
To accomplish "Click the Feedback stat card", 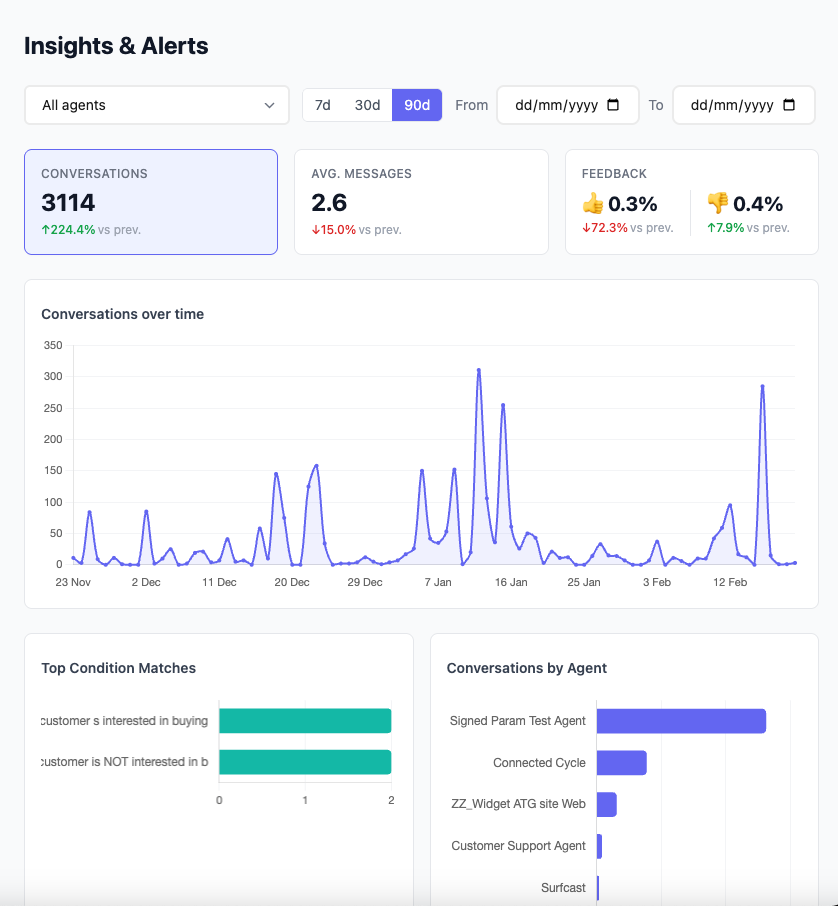I will (691, 201).
